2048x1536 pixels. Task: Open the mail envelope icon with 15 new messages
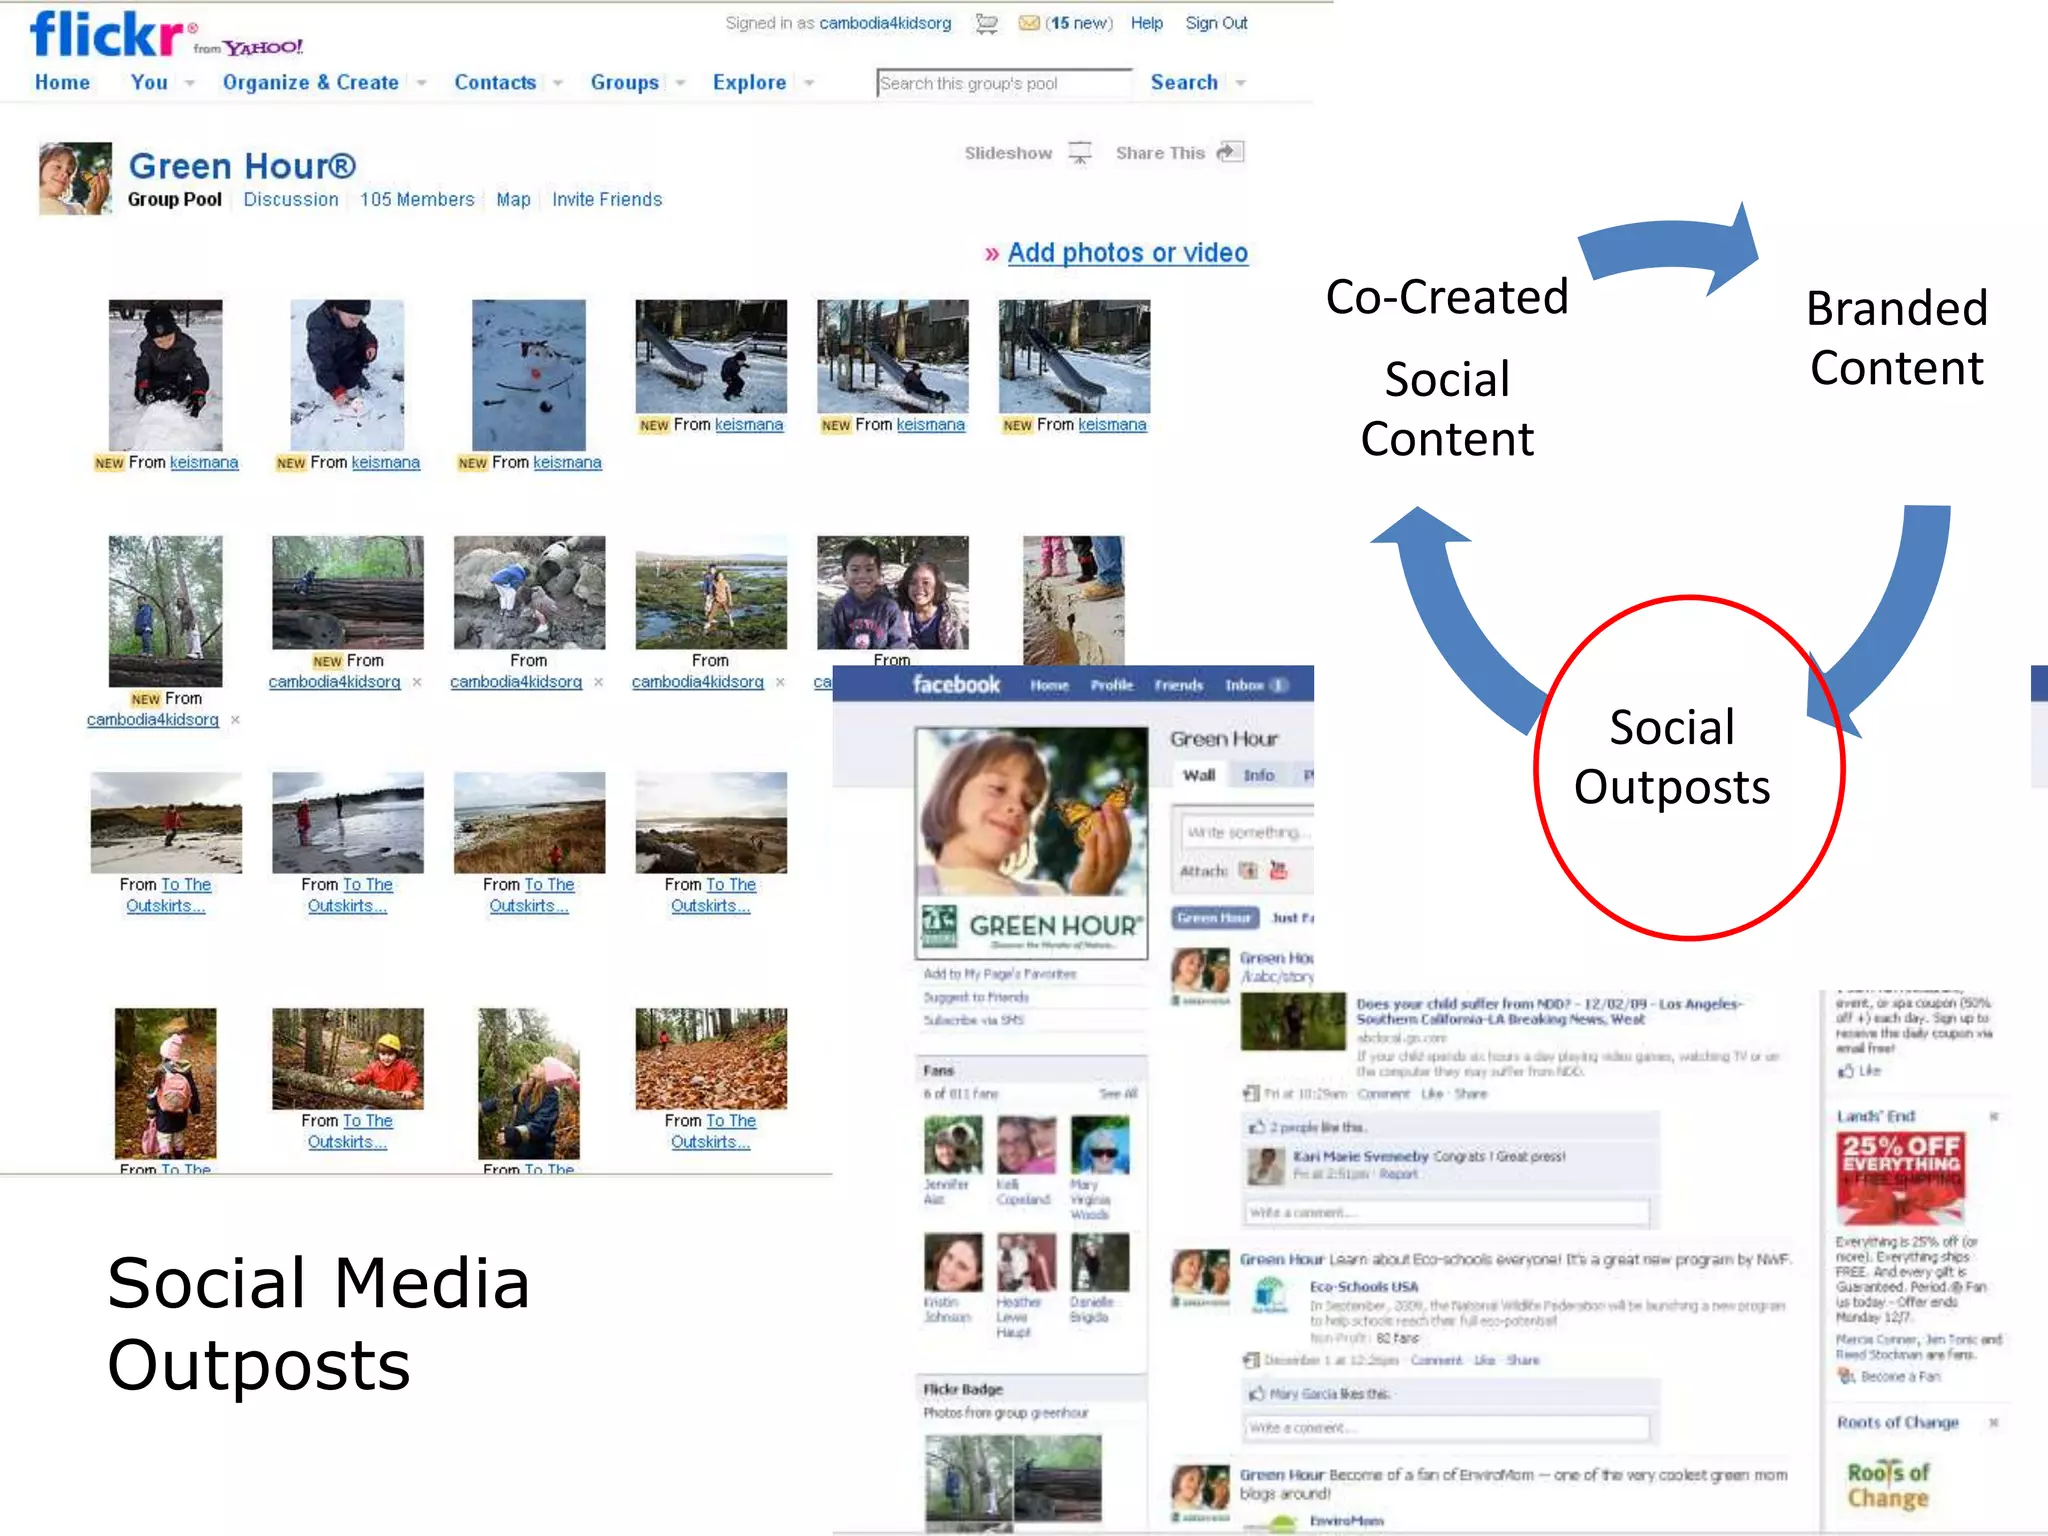1028,23
